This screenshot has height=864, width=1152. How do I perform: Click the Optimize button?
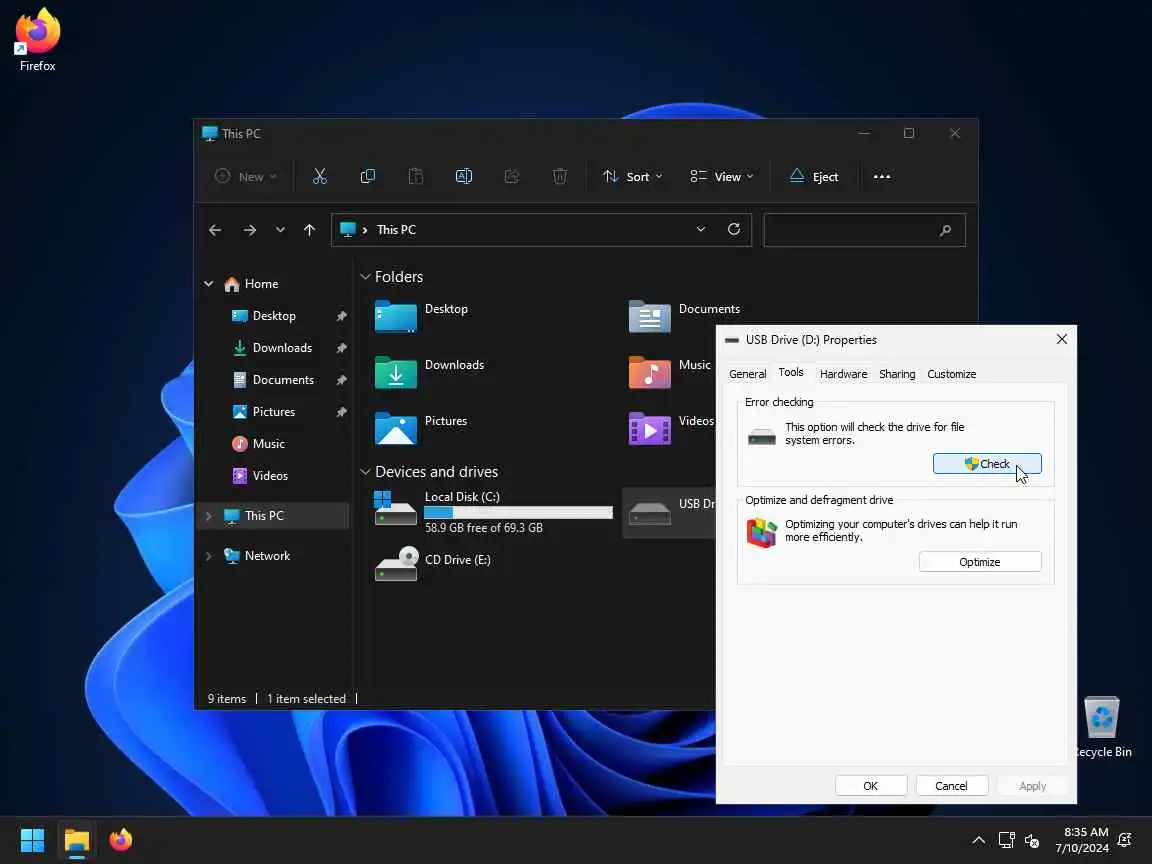[979, 562]
